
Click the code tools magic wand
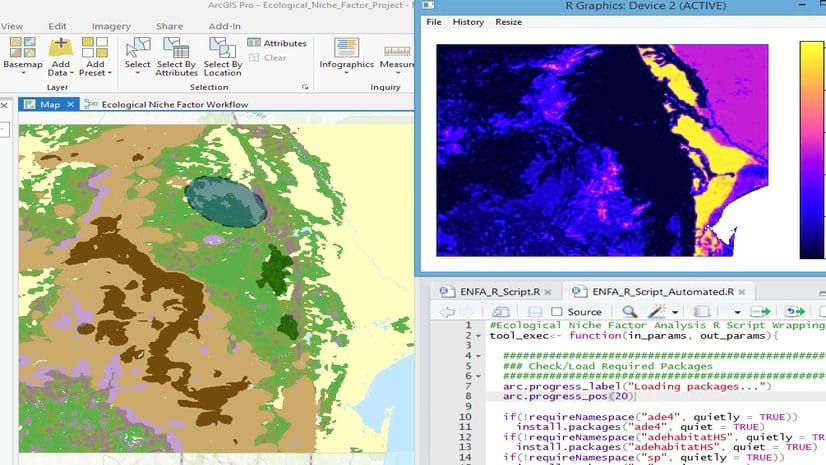656,311
